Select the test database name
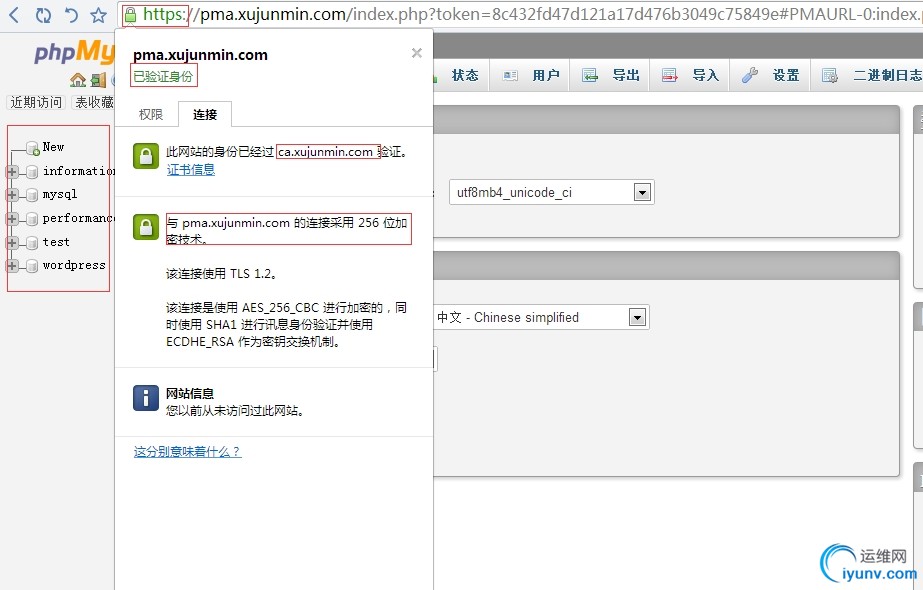Screen dimensions: 923x590 pyautogui.click(x=56, y=242)
